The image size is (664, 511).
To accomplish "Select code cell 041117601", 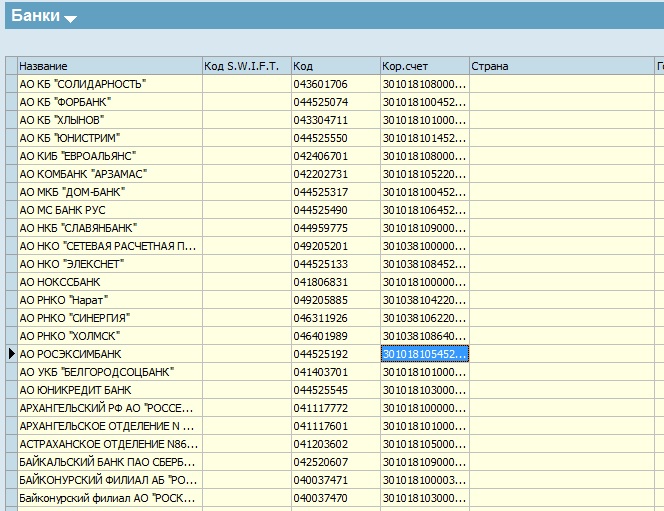I will click(x=336, y=426).
